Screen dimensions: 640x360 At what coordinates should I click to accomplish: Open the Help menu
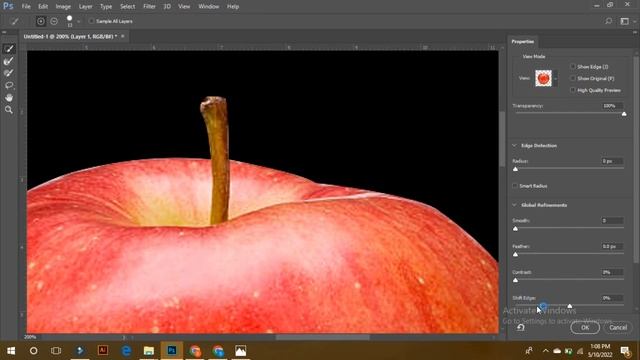tap(233, 7)
